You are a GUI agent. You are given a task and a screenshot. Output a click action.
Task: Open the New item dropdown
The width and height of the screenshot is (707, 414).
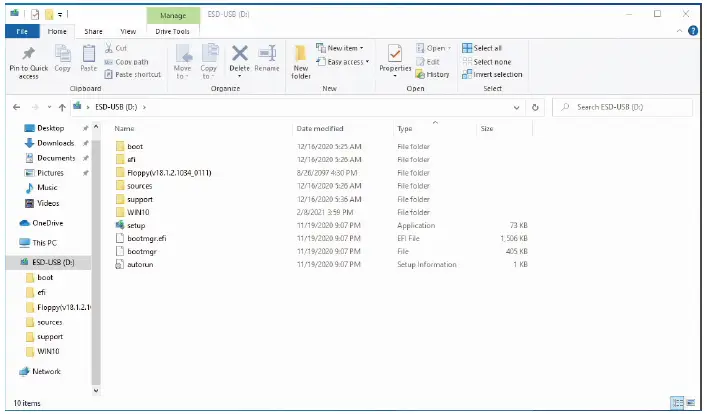point(340,48)
